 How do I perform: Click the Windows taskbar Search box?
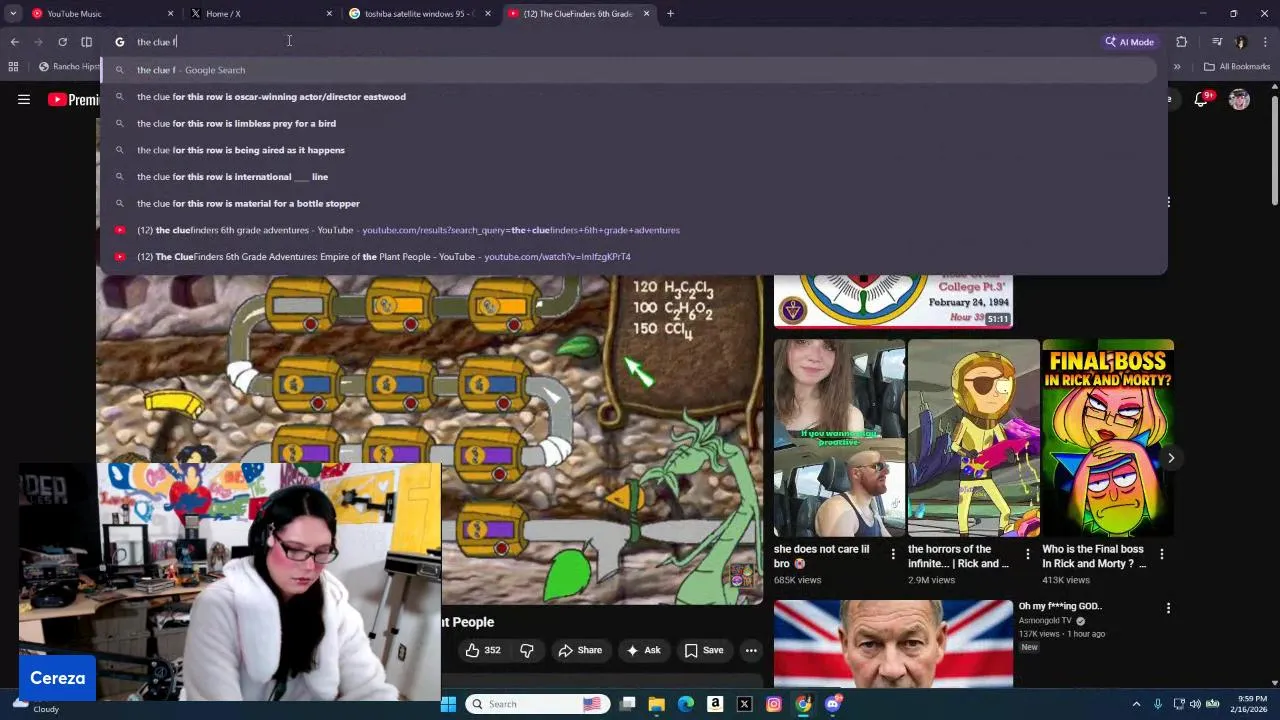(536, 704)
